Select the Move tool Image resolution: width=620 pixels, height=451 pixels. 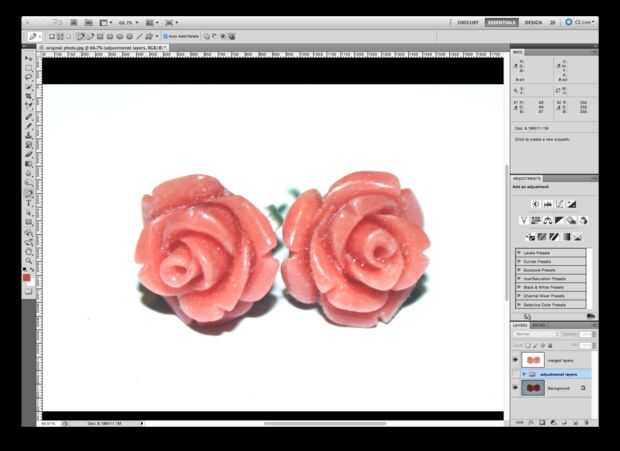[29, 59]
